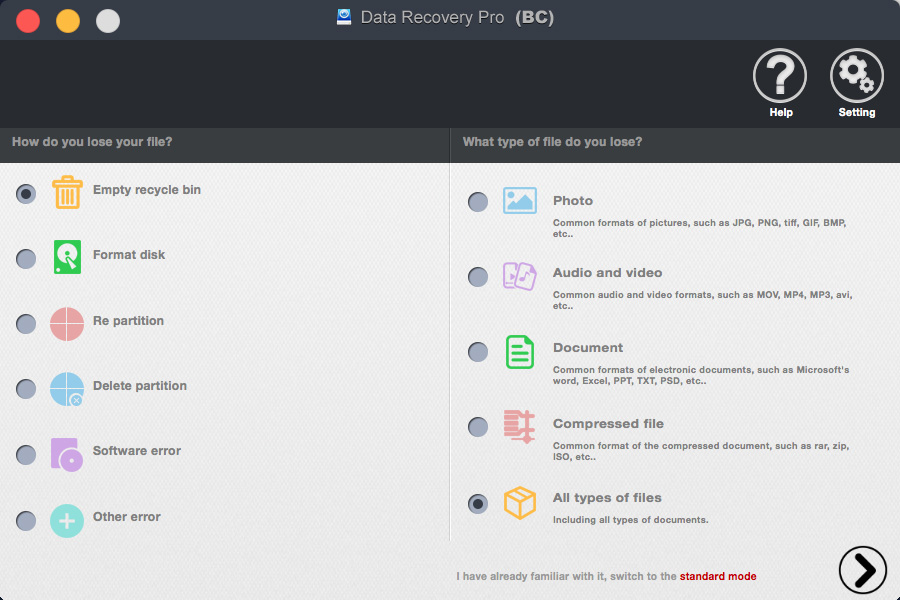Open Setting gear in the toolbar

tap(857, 77)
